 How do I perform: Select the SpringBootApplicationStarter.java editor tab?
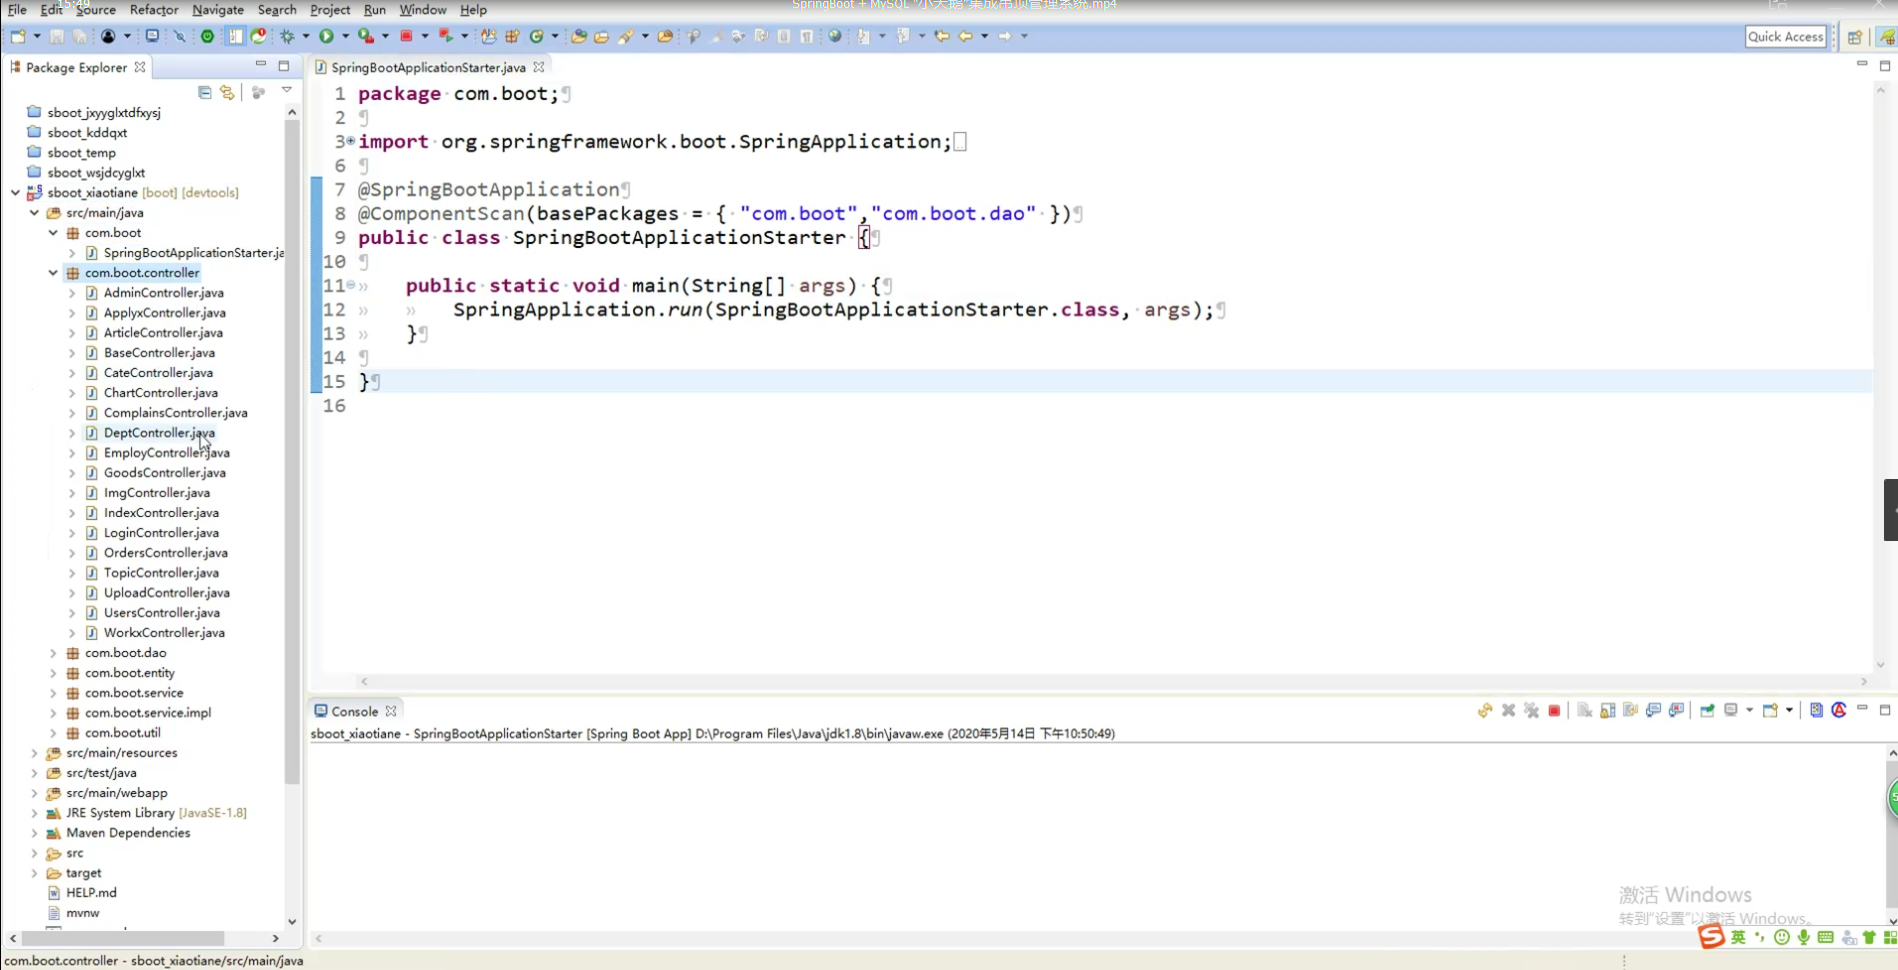428,67
